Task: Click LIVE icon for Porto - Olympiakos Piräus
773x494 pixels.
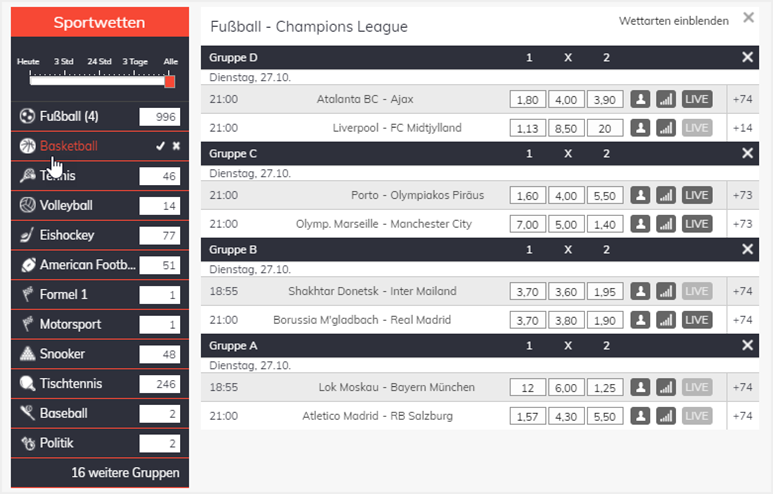Action: click(x=697, y=195)
